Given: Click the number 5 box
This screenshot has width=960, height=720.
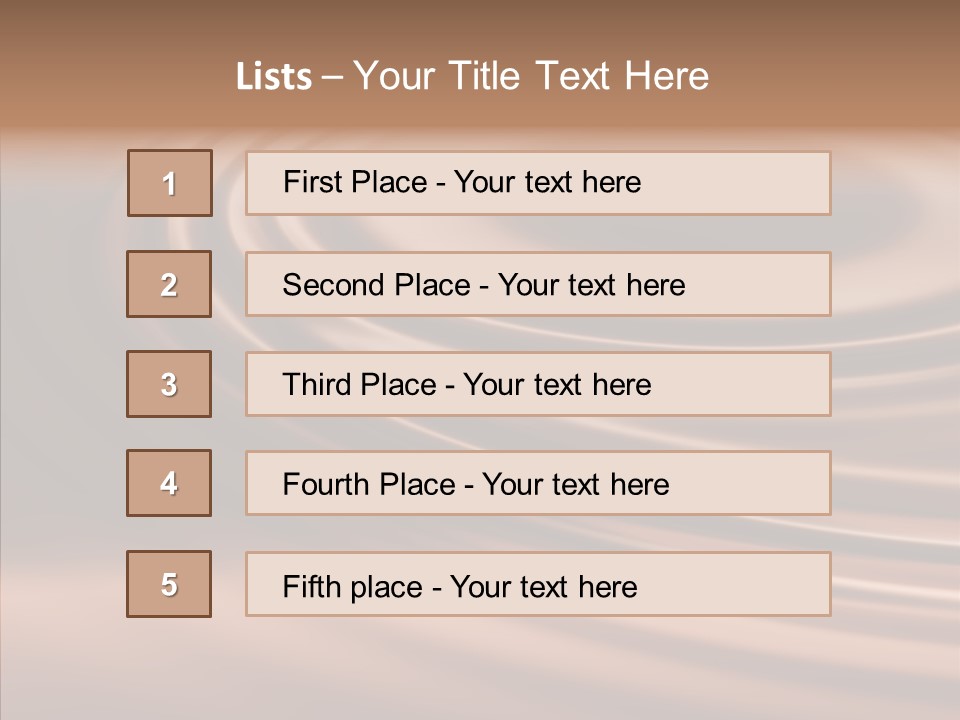Looking at the screenshot, I should tap(169, 584).
